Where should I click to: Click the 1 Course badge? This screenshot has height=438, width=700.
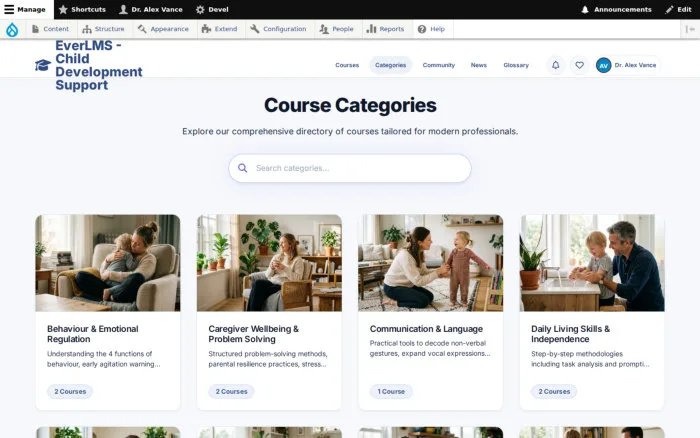[391, 392]
